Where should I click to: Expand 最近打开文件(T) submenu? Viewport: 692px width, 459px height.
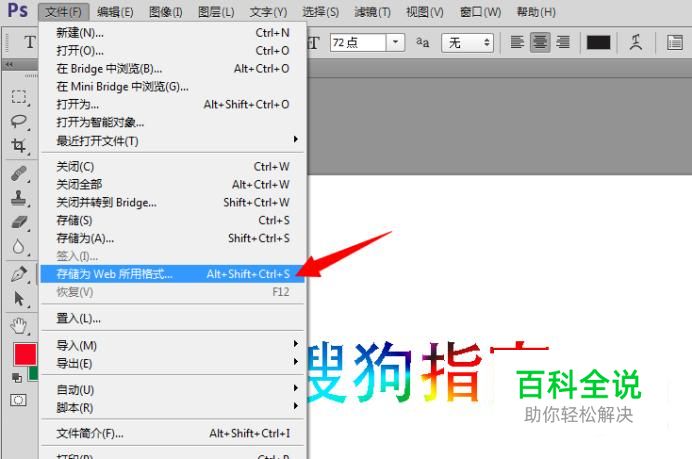coord(172,141)
